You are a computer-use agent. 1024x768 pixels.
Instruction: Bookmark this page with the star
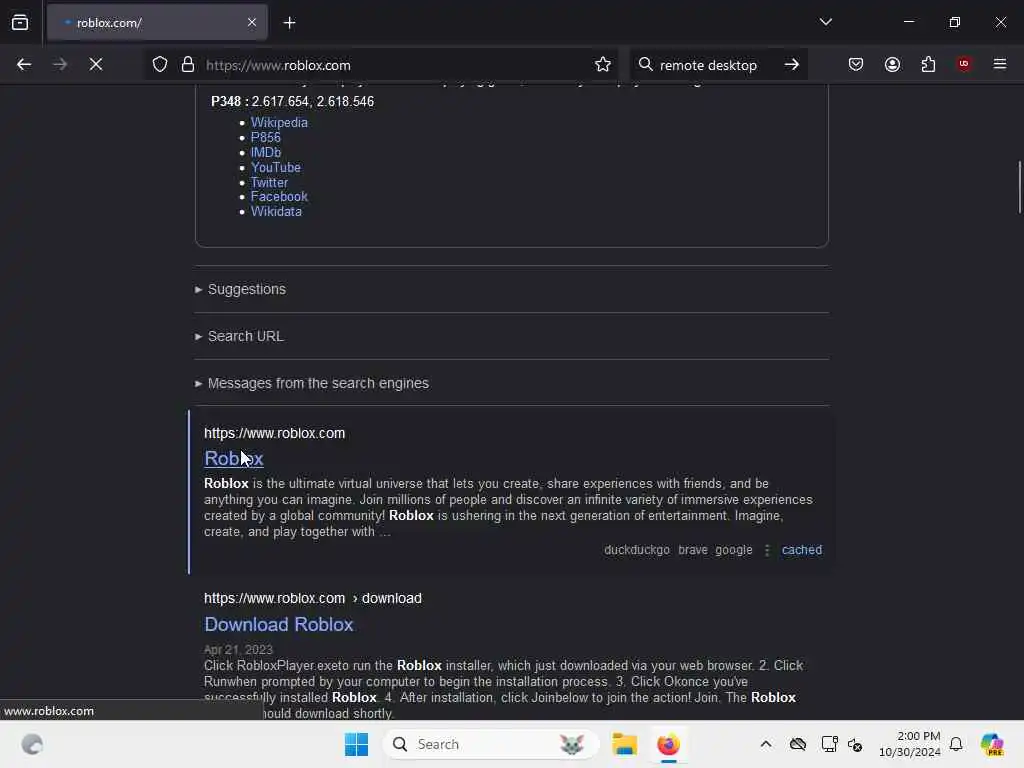603,64
